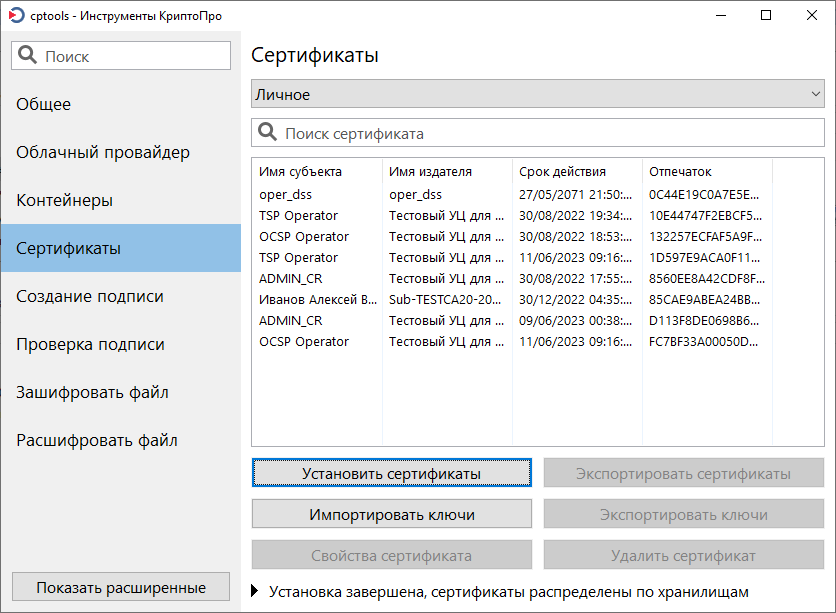Open the Личное certificate store dropdown
This screenshot has height=613, width=836.
tap(538, 94)
